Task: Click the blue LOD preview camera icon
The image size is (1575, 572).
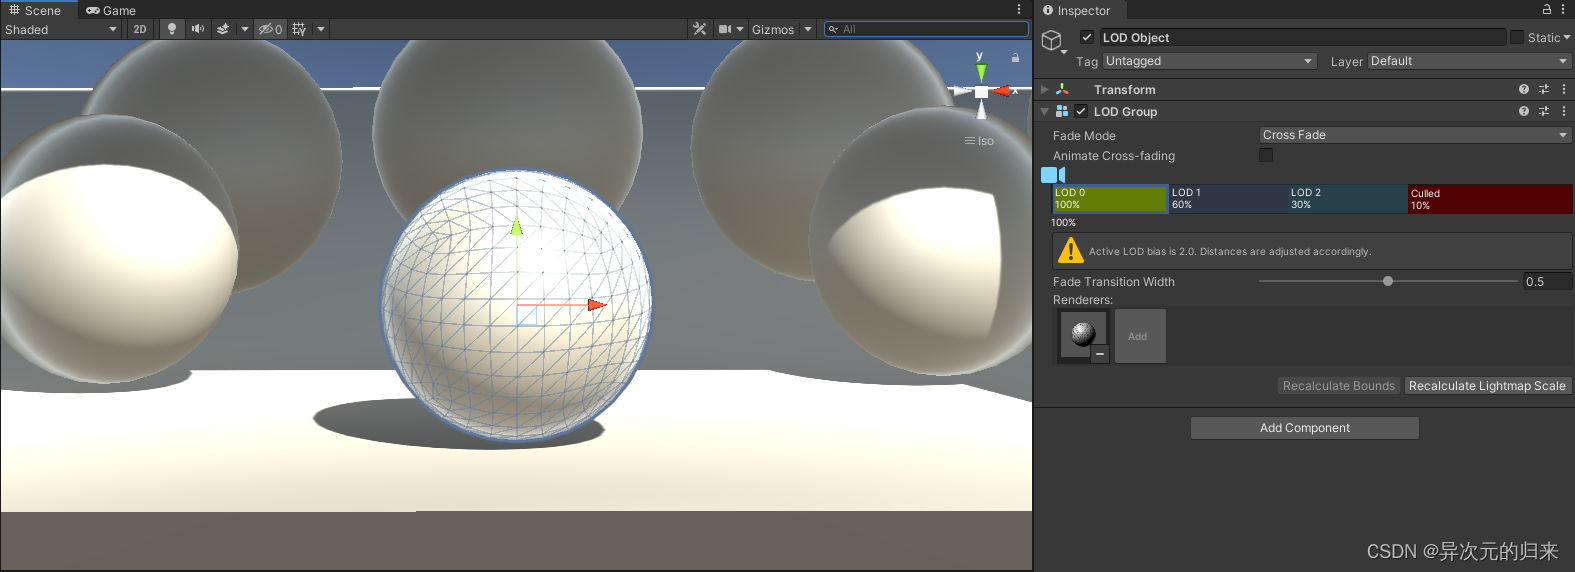Action: (x=1053, y=174)
